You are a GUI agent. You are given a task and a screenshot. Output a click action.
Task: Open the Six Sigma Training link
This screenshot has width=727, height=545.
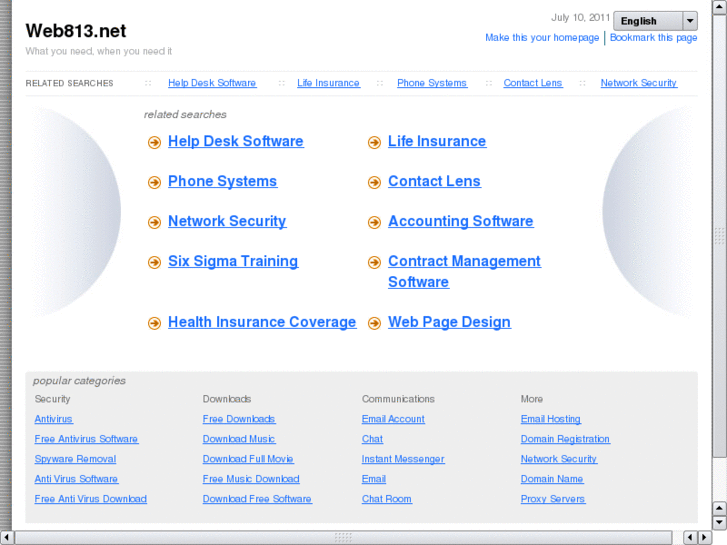pyautogui.click(x=233, y=261)
